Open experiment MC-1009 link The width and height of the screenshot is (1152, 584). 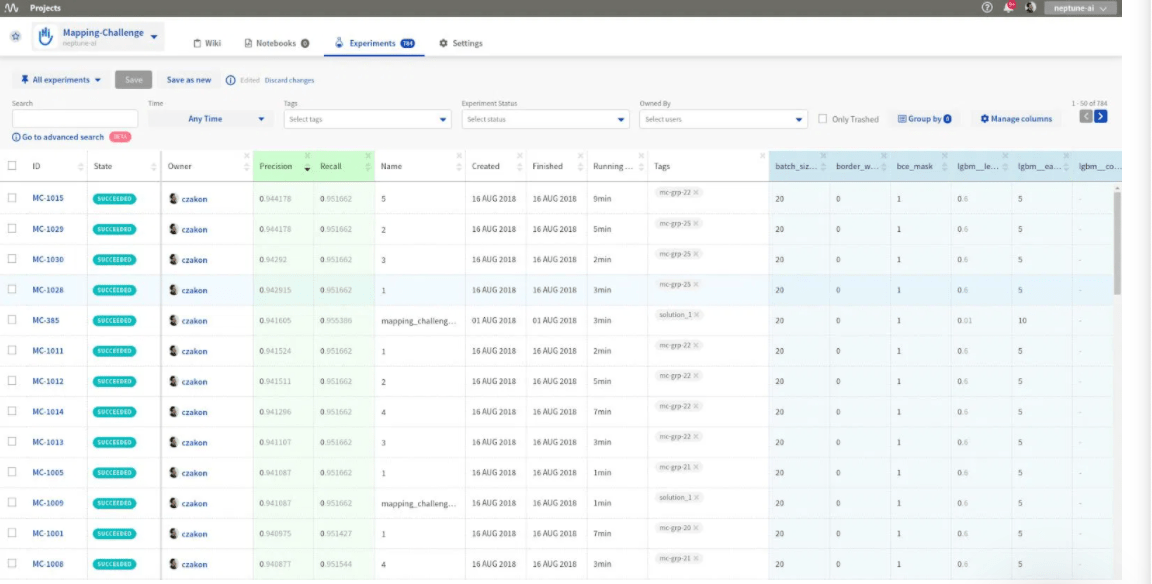(48, 503)
